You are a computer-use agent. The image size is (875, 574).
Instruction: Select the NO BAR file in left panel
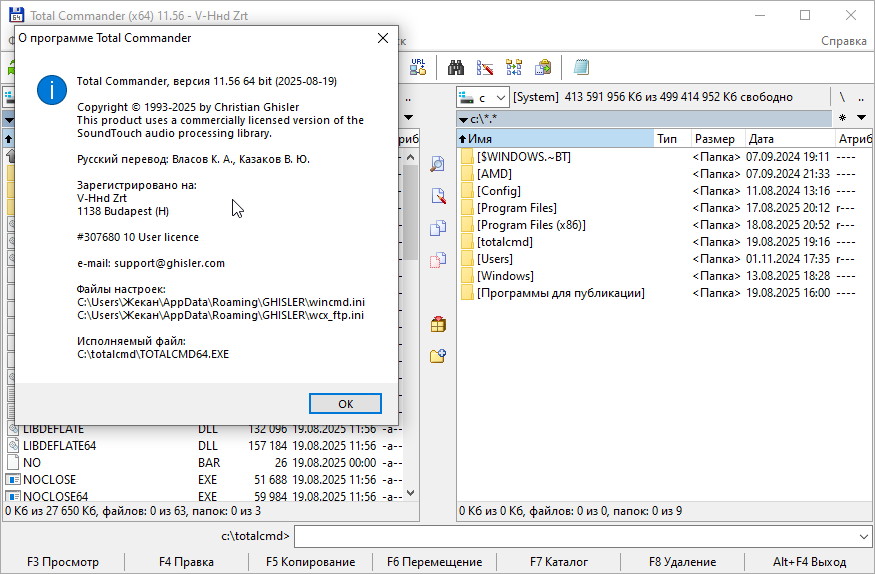pyautogui.click(x=204, y=463)
